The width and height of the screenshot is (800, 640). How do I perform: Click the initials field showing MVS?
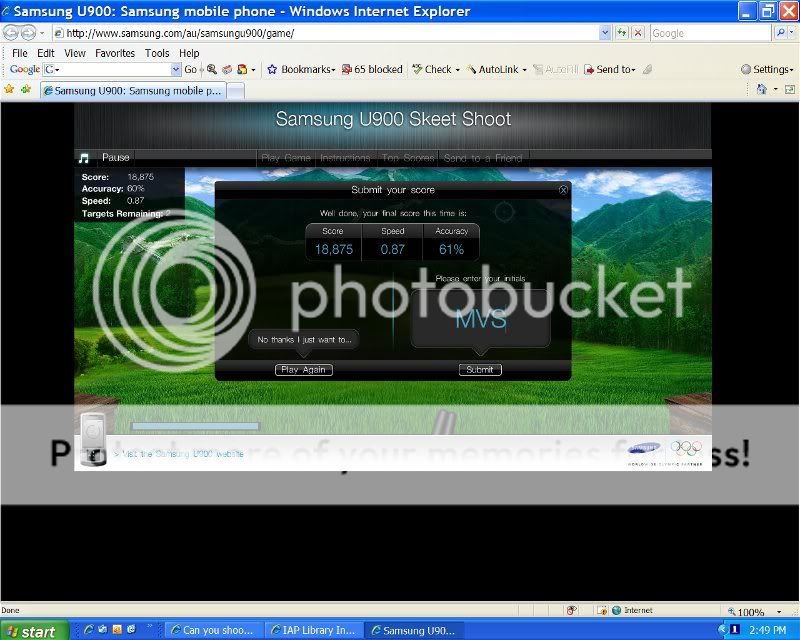coord(481,319)
